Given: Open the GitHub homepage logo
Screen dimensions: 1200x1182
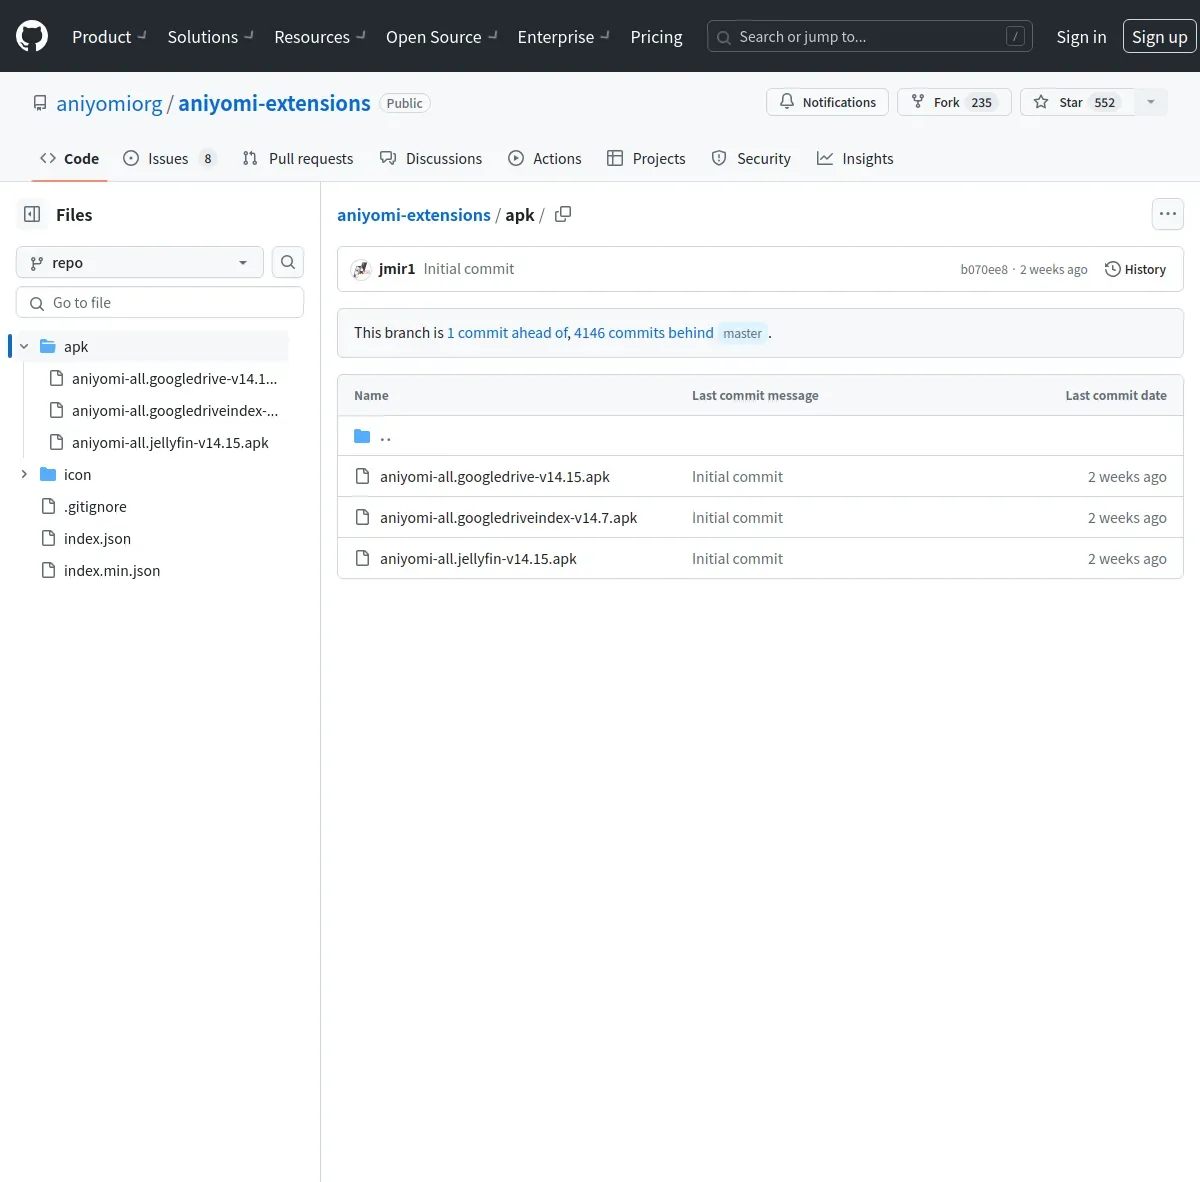Looking at the screenshot, I should pos(32,37).
